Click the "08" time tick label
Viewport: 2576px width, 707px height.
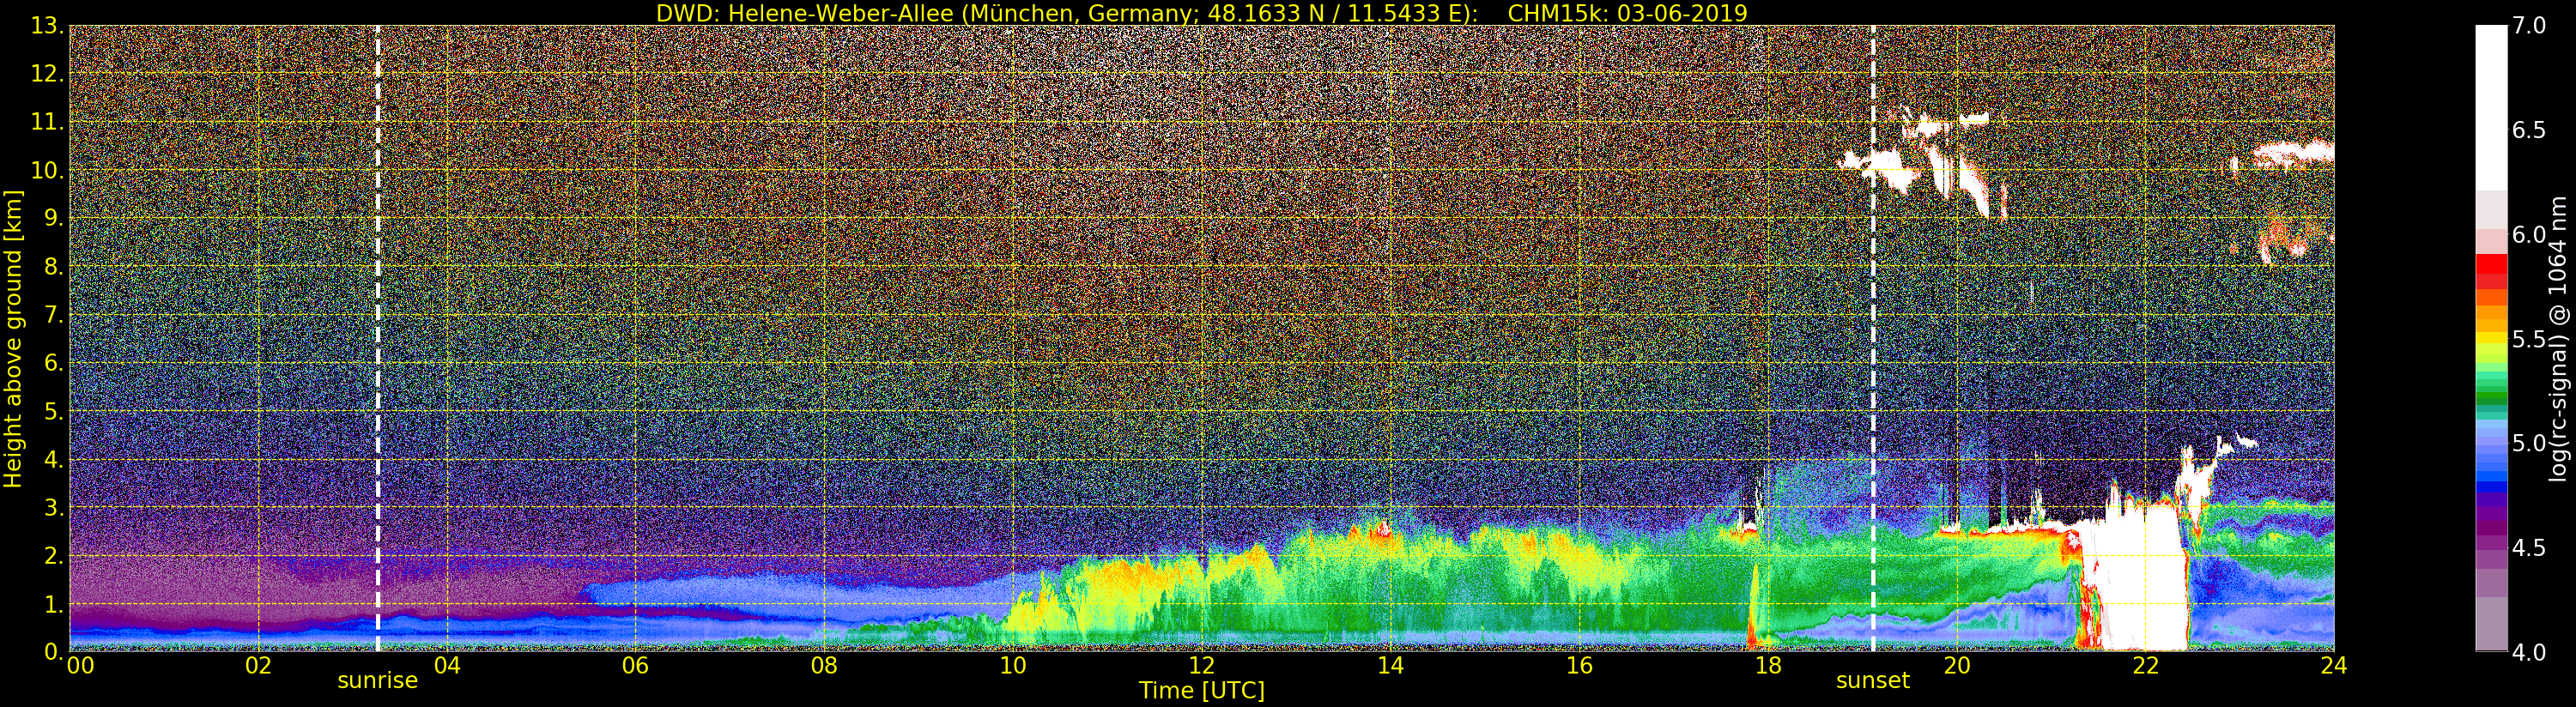824,666
